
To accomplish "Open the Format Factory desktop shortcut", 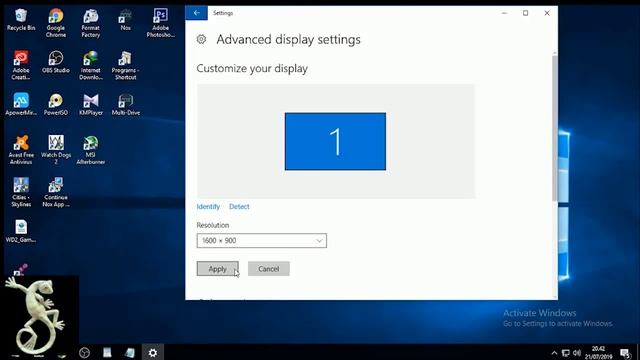I will click(91, 23).
